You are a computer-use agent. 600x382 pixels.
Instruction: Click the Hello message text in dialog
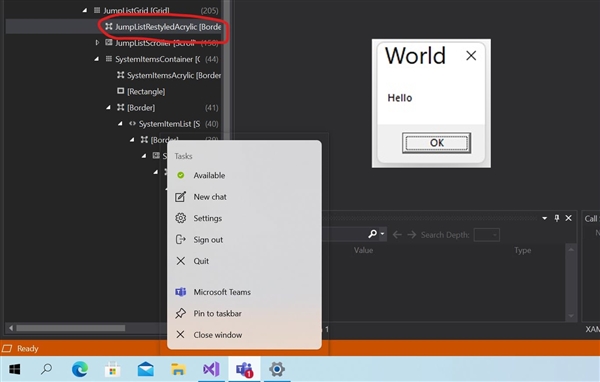pos(400,98)
